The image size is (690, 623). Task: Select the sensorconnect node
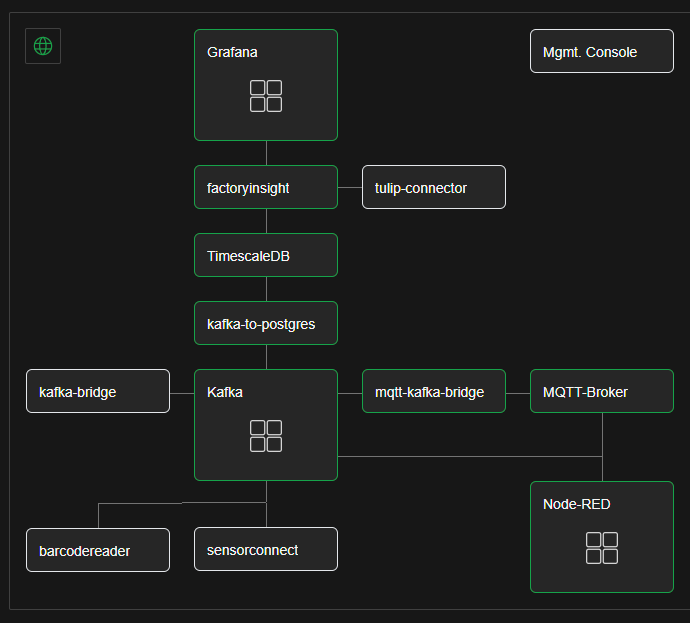point(266,549)
